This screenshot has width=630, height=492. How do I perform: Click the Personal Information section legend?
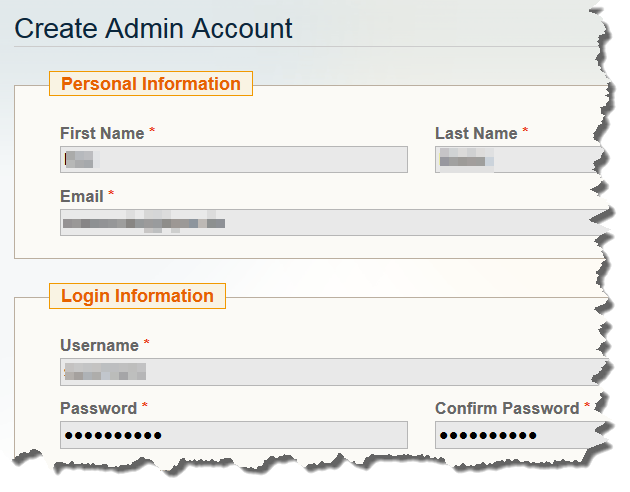[151, 84]
